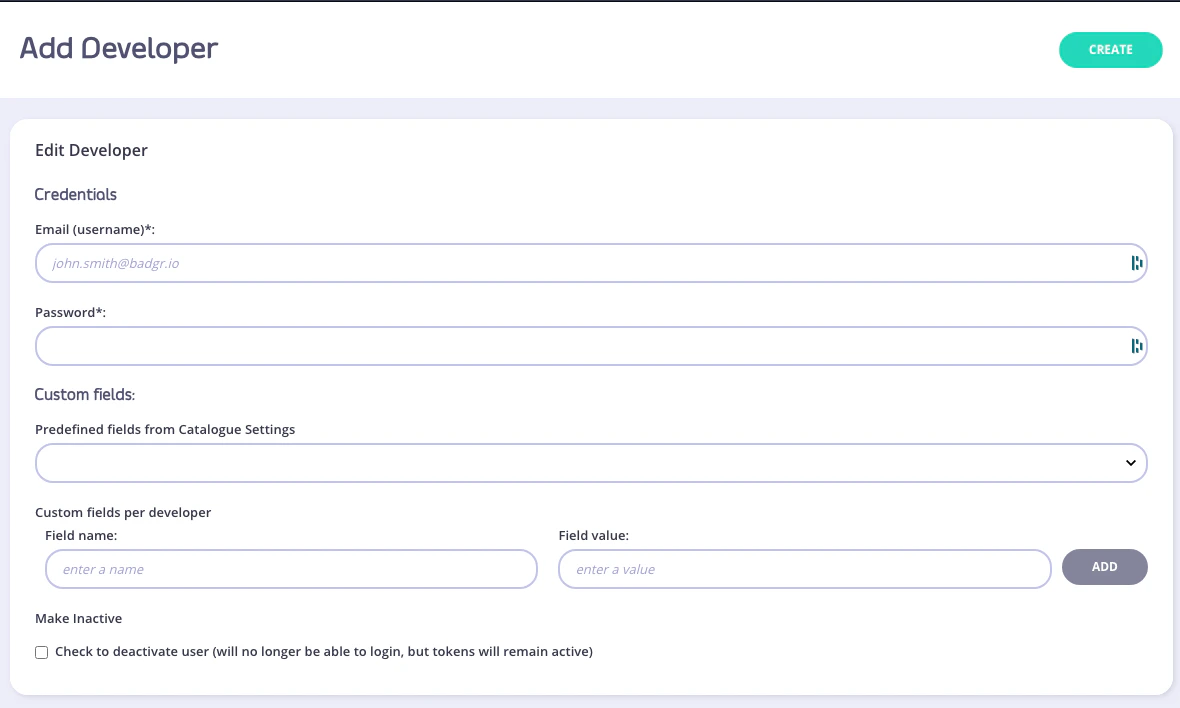Select the Field name text box

pos(290,569)
